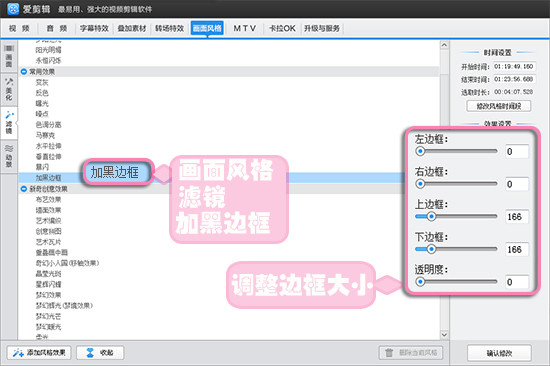Switch to the 字幕特效 tab
The height and width of the screenshot is (366, 550).
click(94, 28)
